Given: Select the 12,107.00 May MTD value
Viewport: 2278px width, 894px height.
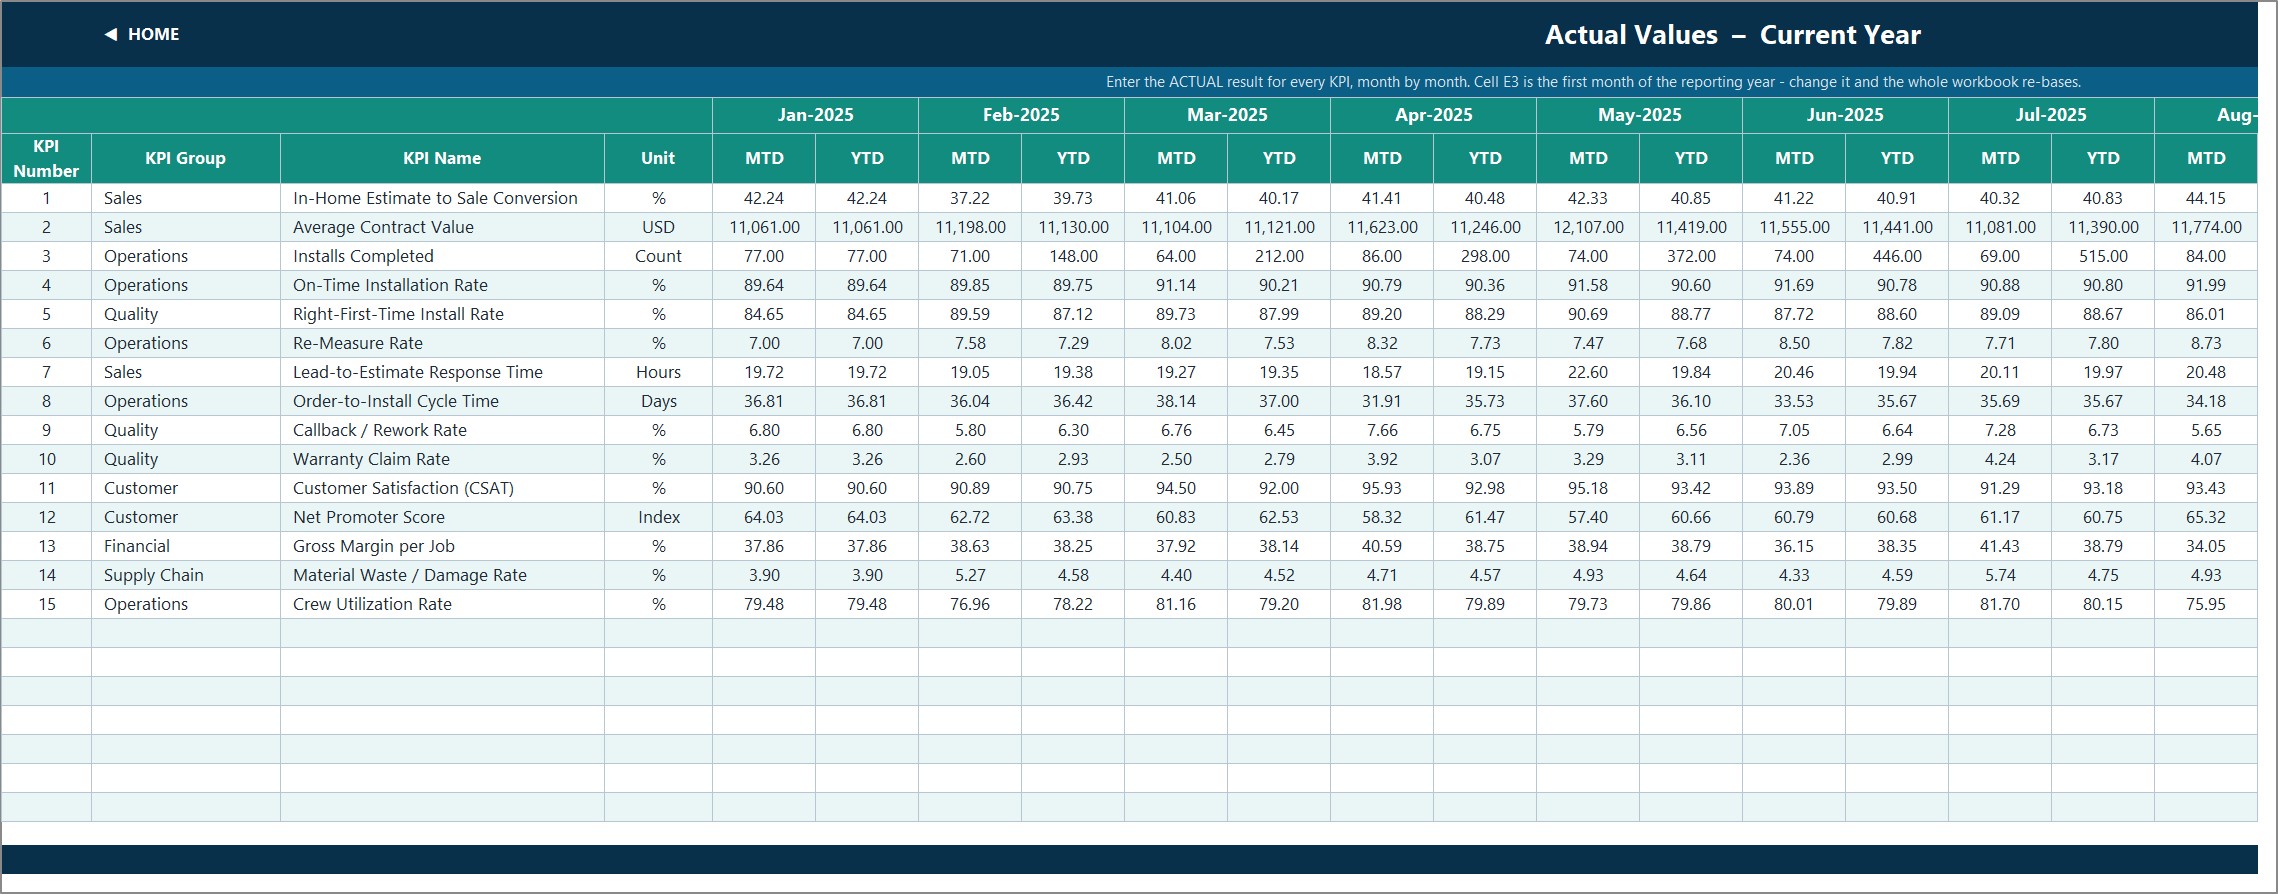Looking at the screenshot, I should pyautogui.click(x=1588, y=227).
